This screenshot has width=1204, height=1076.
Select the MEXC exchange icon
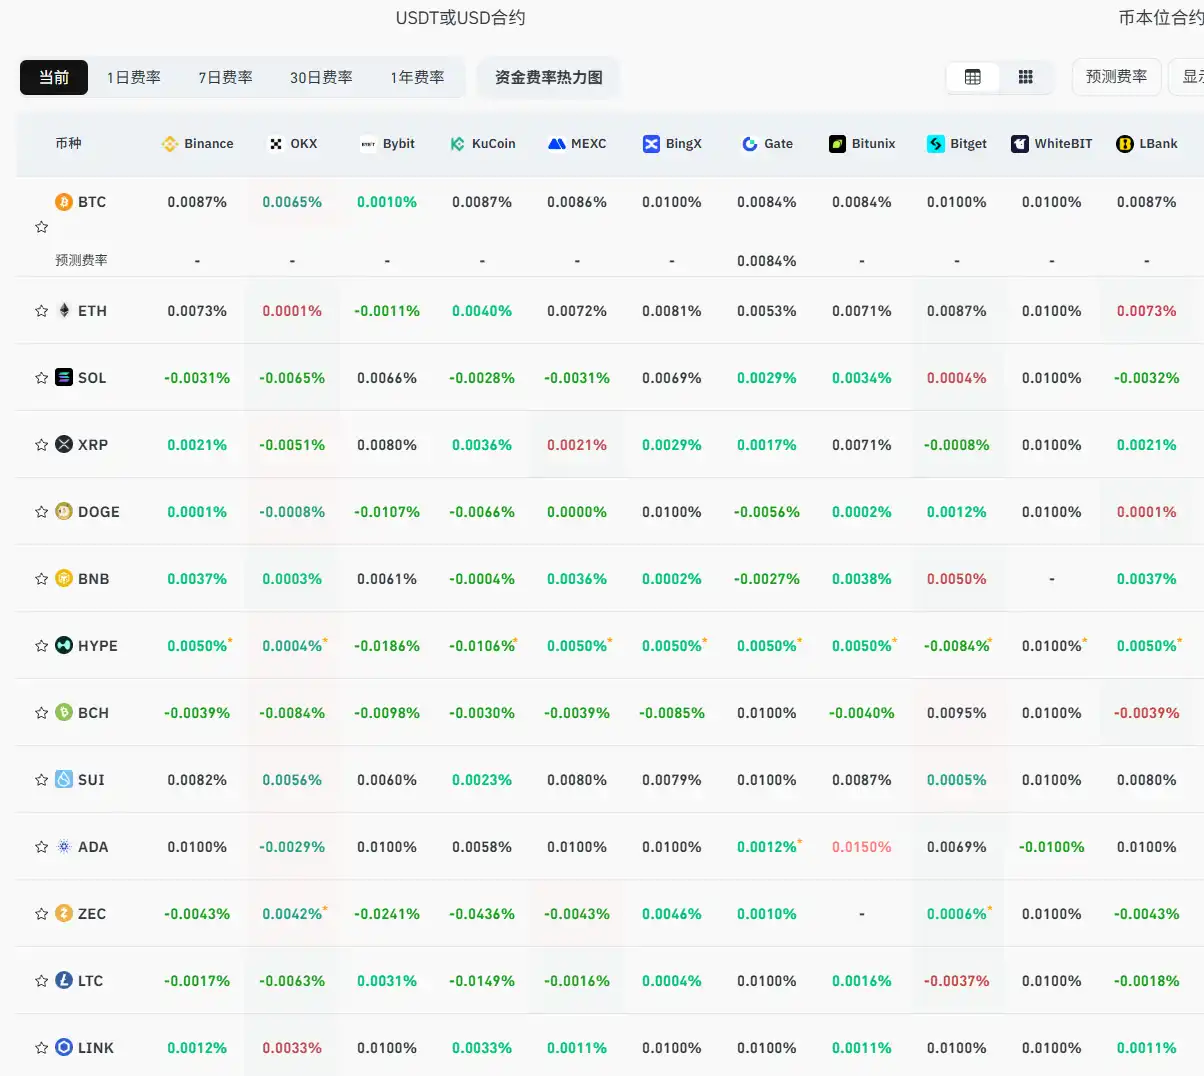point(556,143)
